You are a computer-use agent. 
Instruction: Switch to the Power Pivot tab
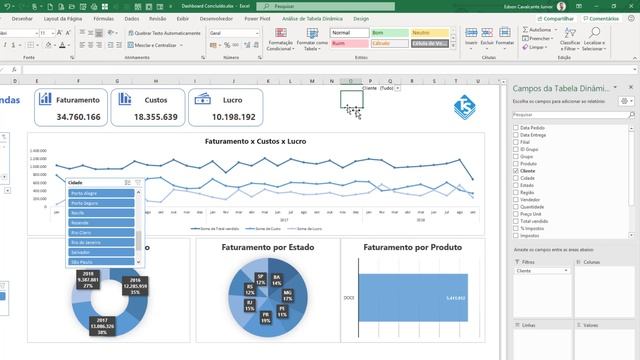click(257, 19)
